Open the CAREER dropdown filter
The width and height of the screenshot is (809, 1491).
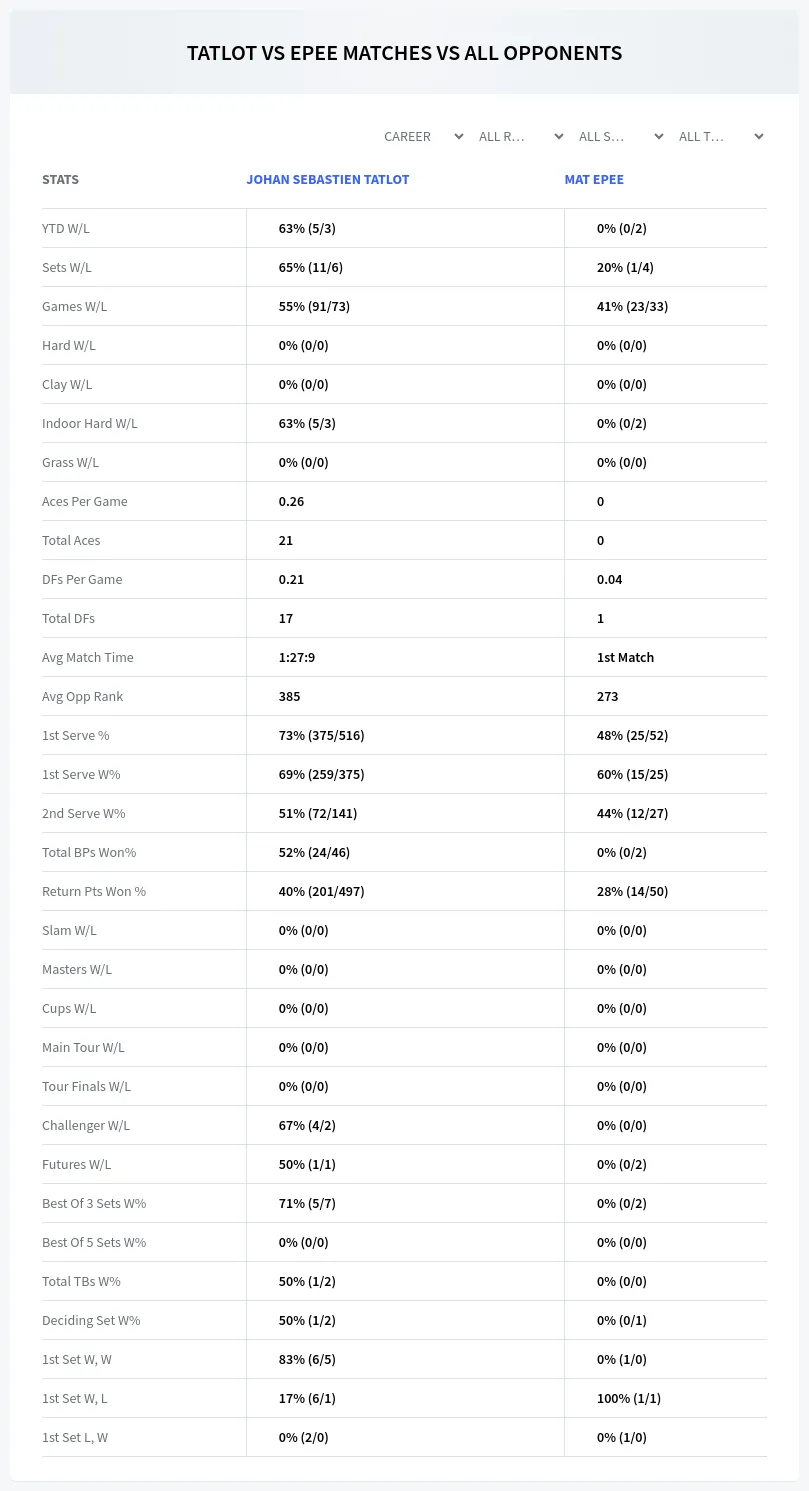pyautogui.click(x=424, y=136)
